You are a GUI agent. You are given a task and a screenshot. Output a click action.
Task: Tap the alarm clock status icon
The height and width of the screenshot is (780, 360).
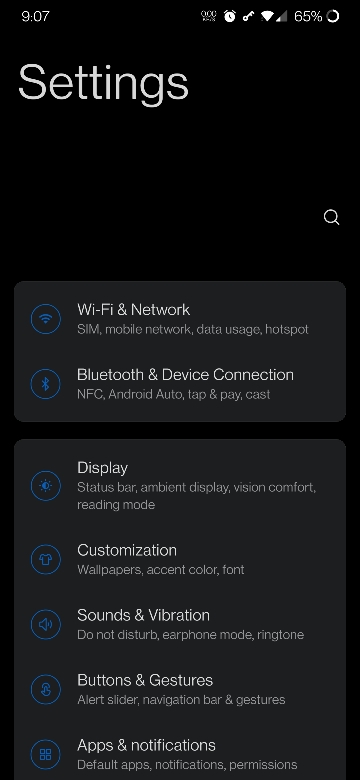click(x=230, y=16)
